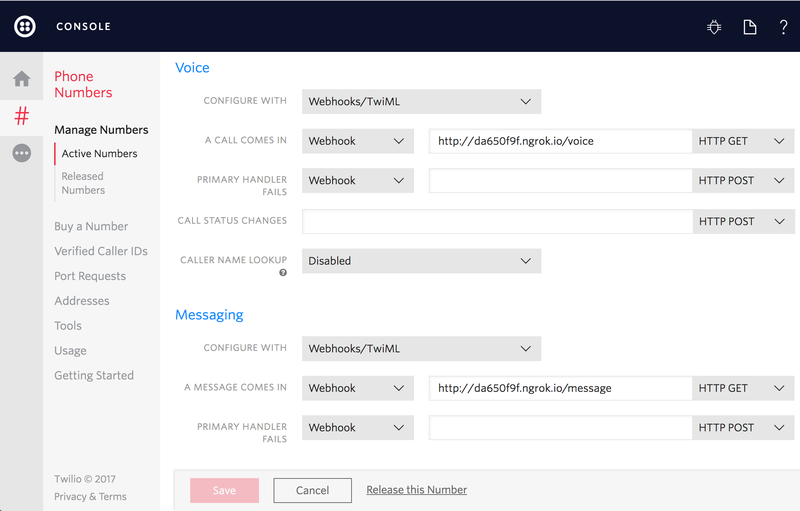
Task: Click messaging primary handler fails URL field
Action: pyautogui.click(x=560, y=427)
